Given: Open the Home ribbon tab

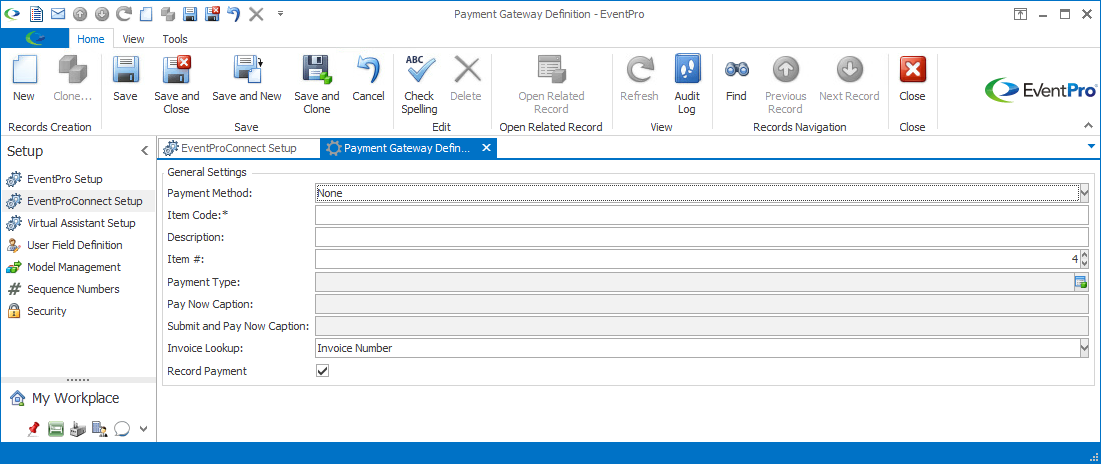Looking at the screenshot, I should coord(91,39).
